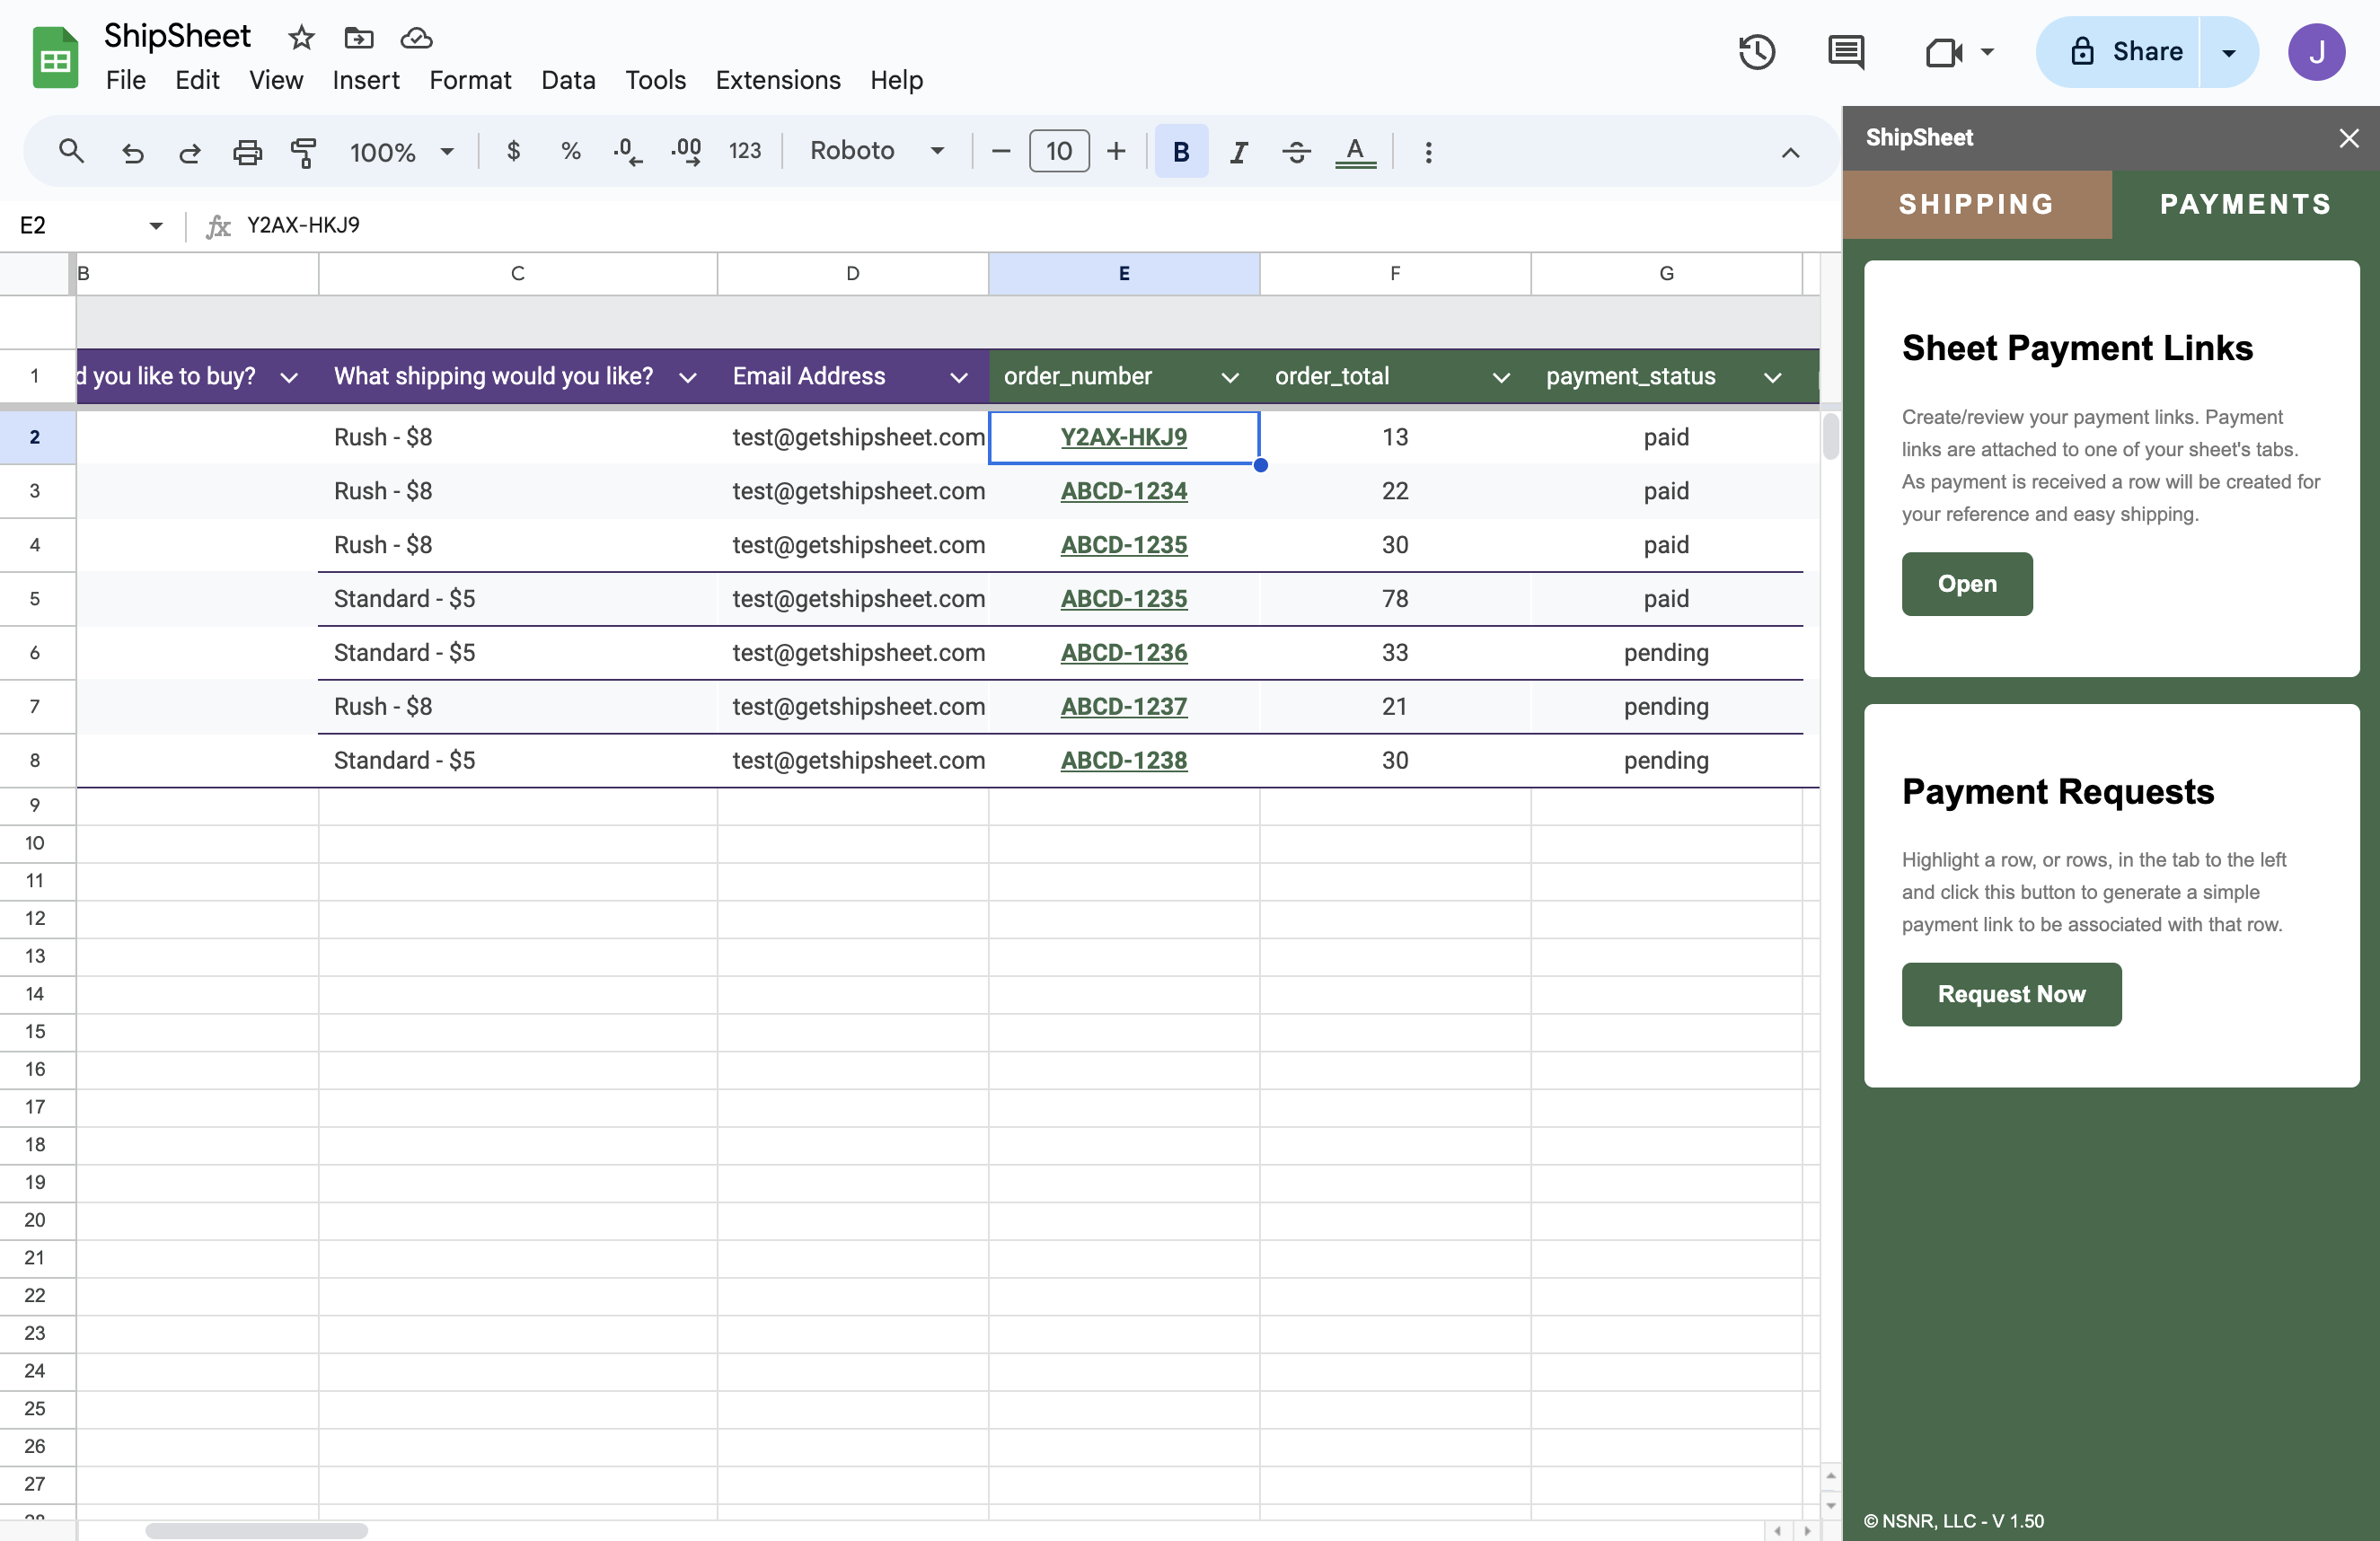Click the print icon in toolbar
This screenshot has width=2380, height=1541.
click(247, 152)
